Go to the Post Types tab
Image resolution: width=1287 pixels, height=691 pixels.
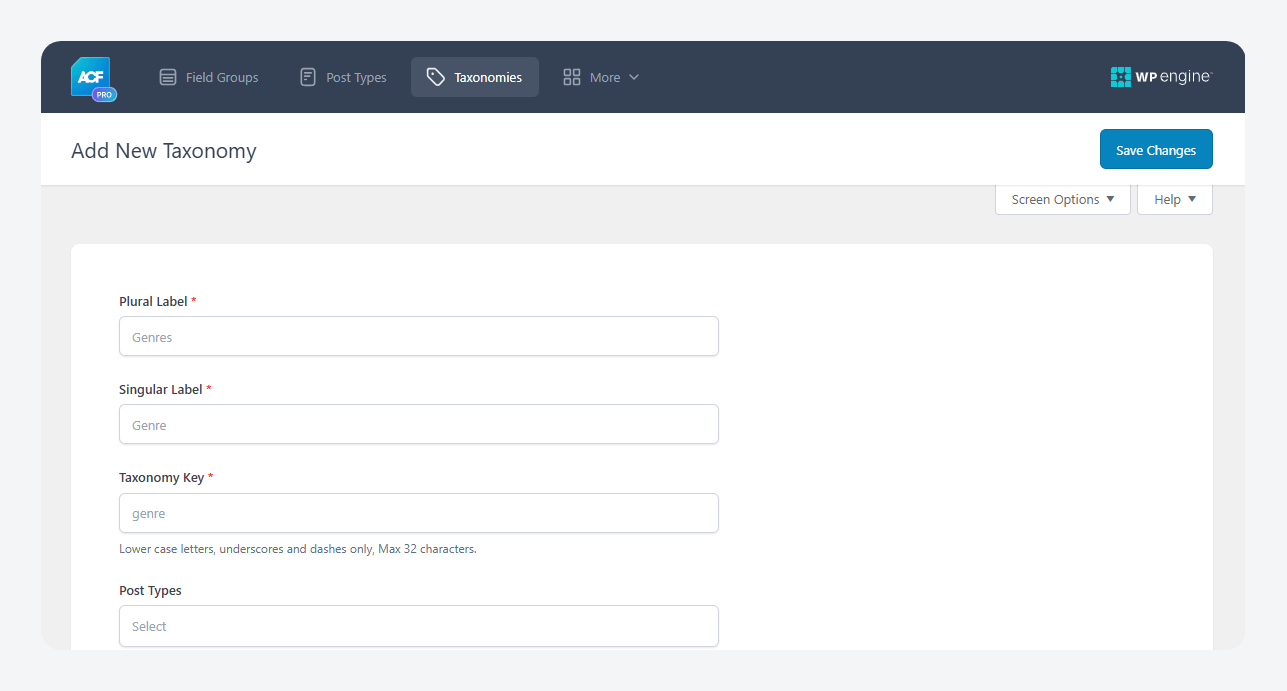click(x=343, y=77)
